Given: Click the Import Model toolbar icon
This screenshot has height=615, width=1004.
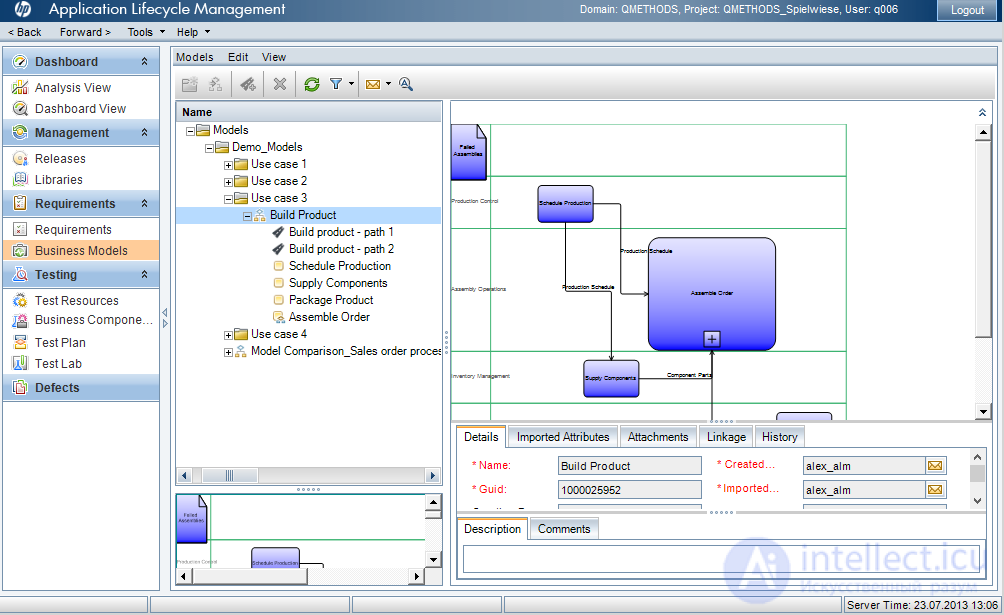Looking at the screenshot, I should pos(216,84).
